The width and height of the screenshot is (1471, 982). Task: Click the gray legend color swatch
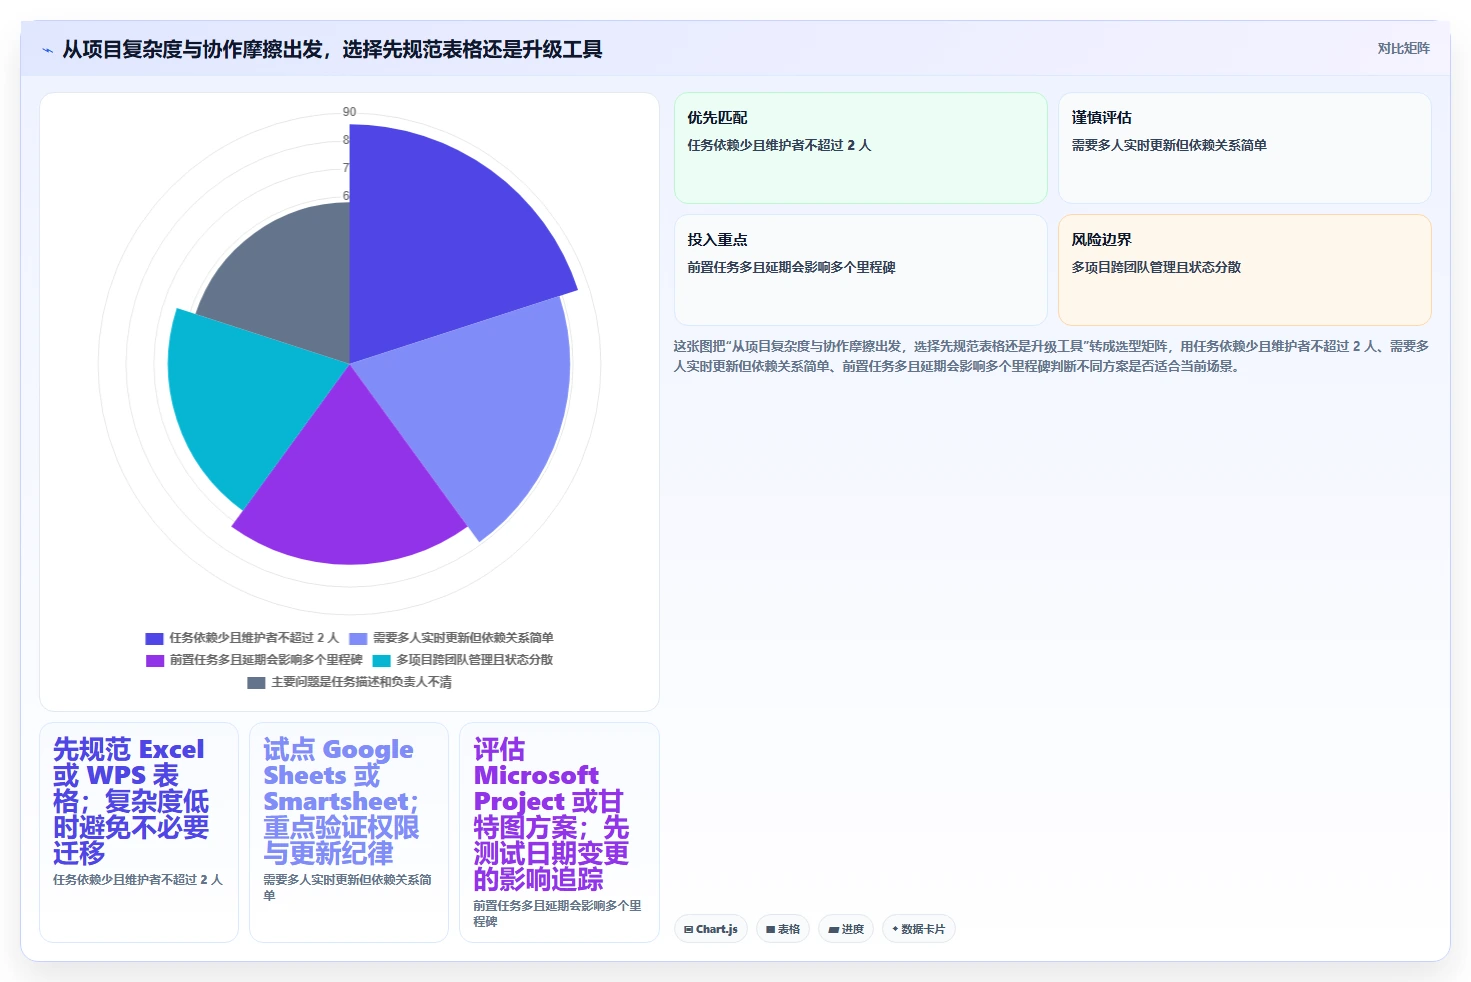(256, 682)
